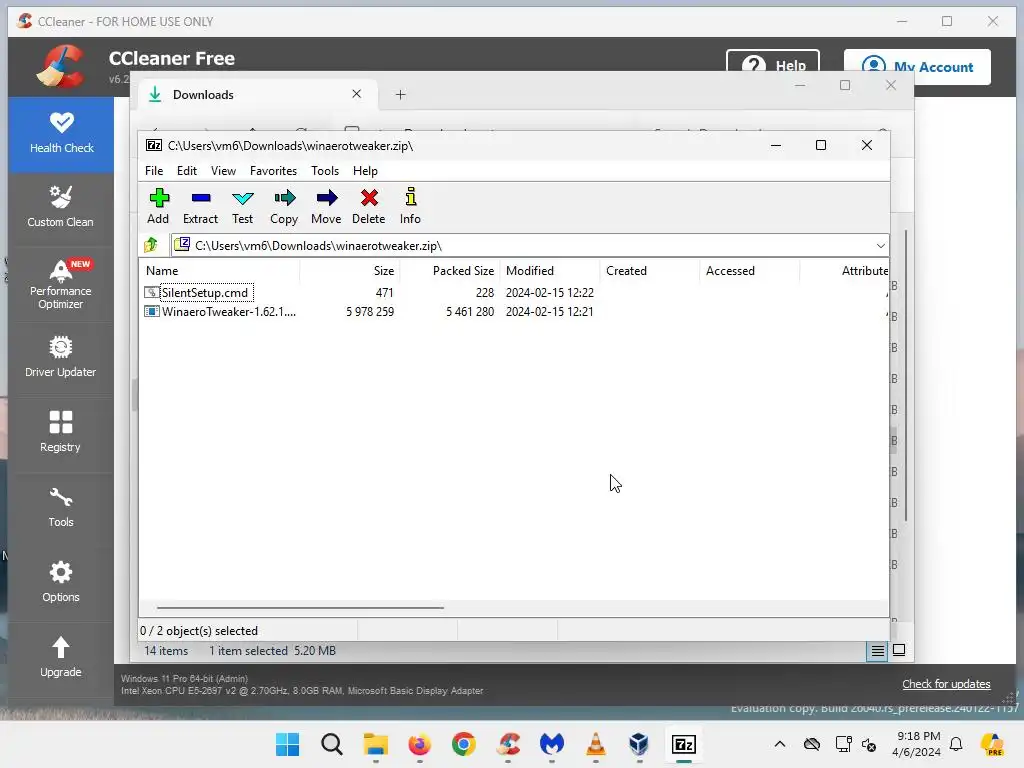Click My Account in CCleaner

click(x=917, y=67)
